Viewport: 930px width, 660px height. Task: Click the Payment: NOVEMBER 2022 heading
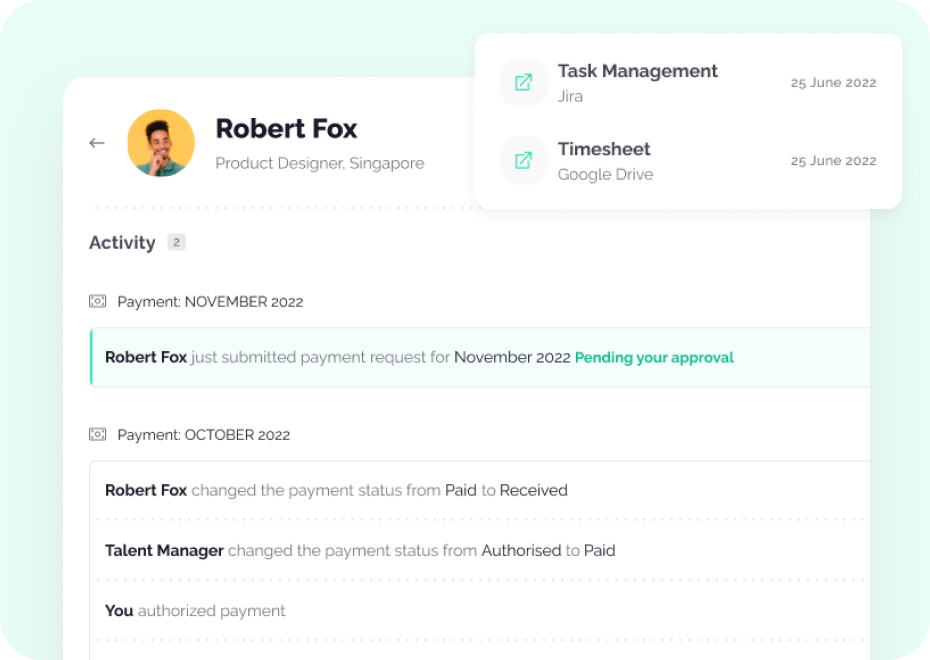click(210, 301)
